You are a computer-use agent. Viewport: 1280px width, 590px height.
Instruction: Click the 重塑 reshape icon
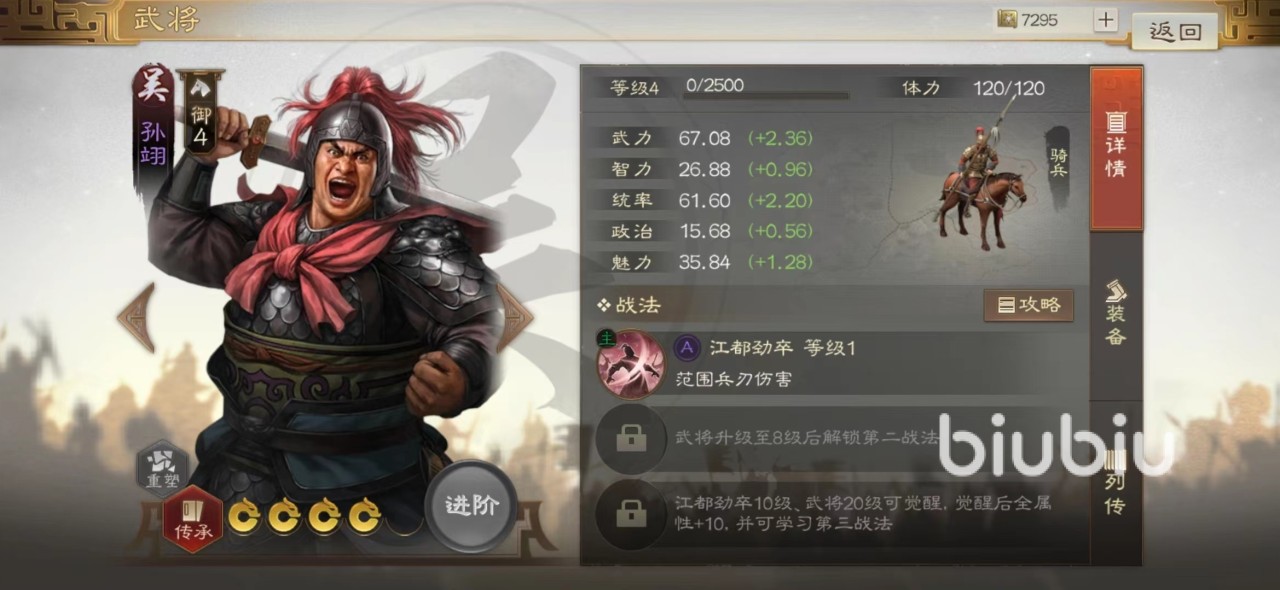[162, 466]
